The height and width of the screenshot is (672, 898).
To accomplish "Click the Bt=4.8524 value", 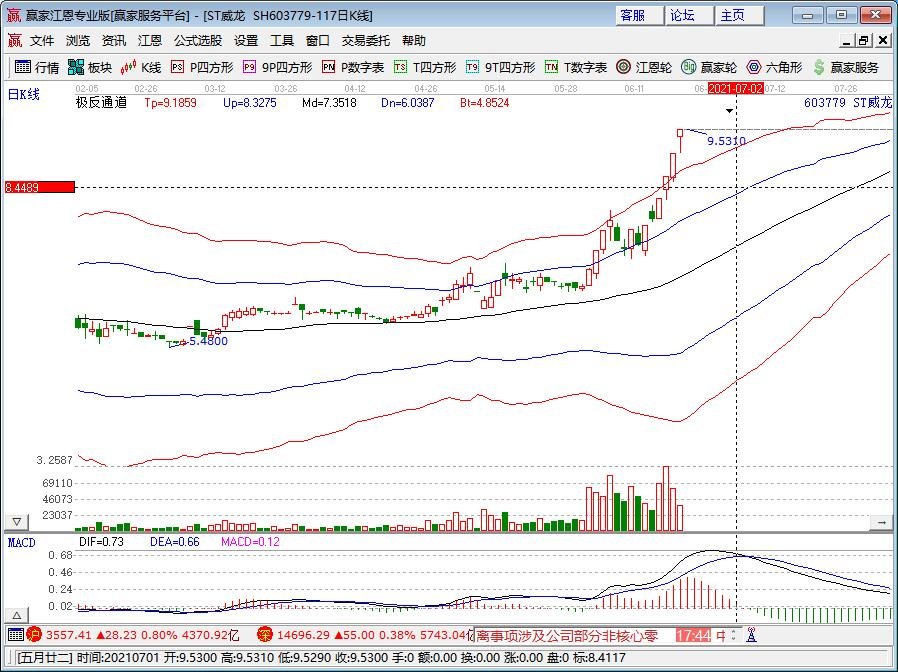I will (x=485, y=103).
